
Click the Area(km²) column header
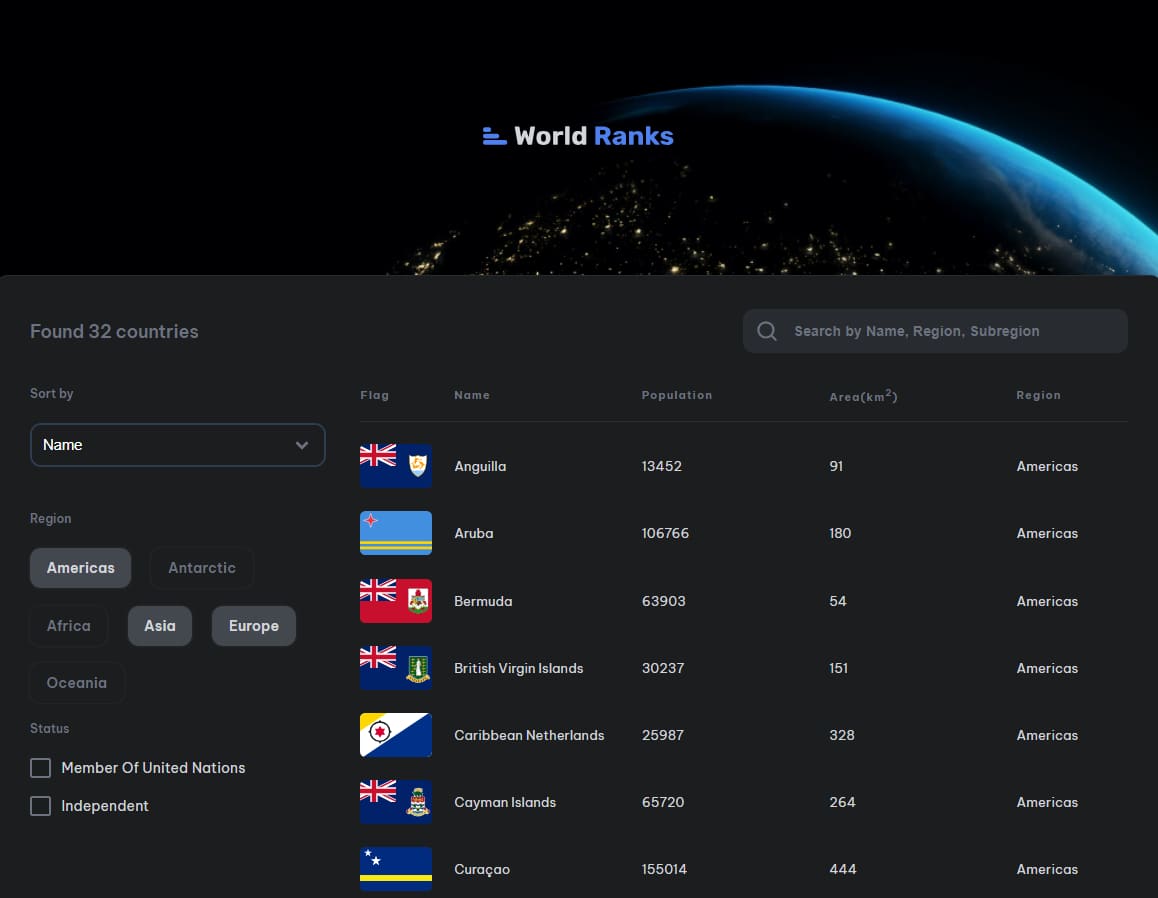pyautogui.click(x=862, y=395)
